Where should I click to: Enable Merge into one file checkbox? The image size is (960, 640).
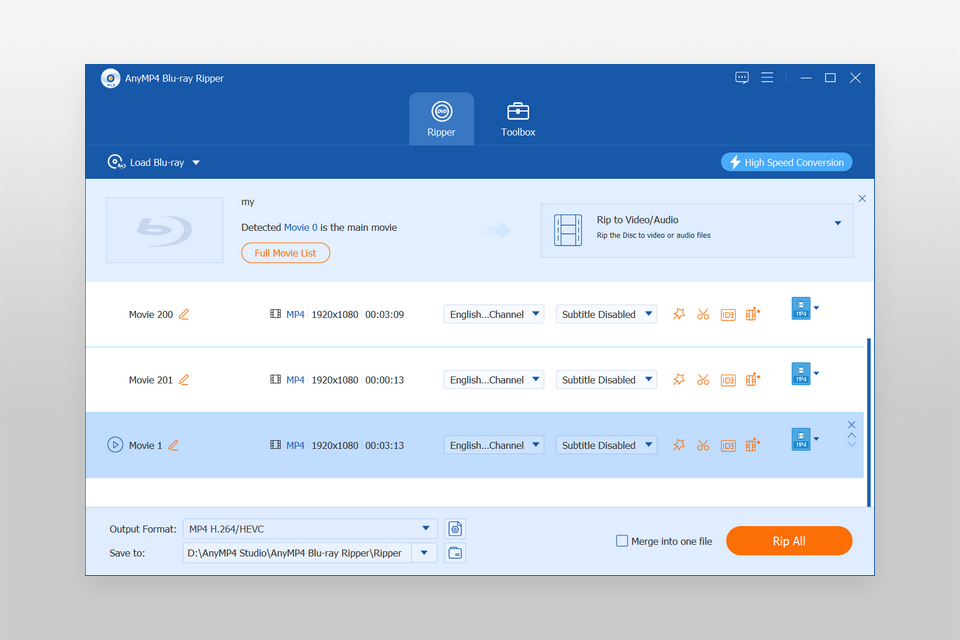(x=622, y=541)
